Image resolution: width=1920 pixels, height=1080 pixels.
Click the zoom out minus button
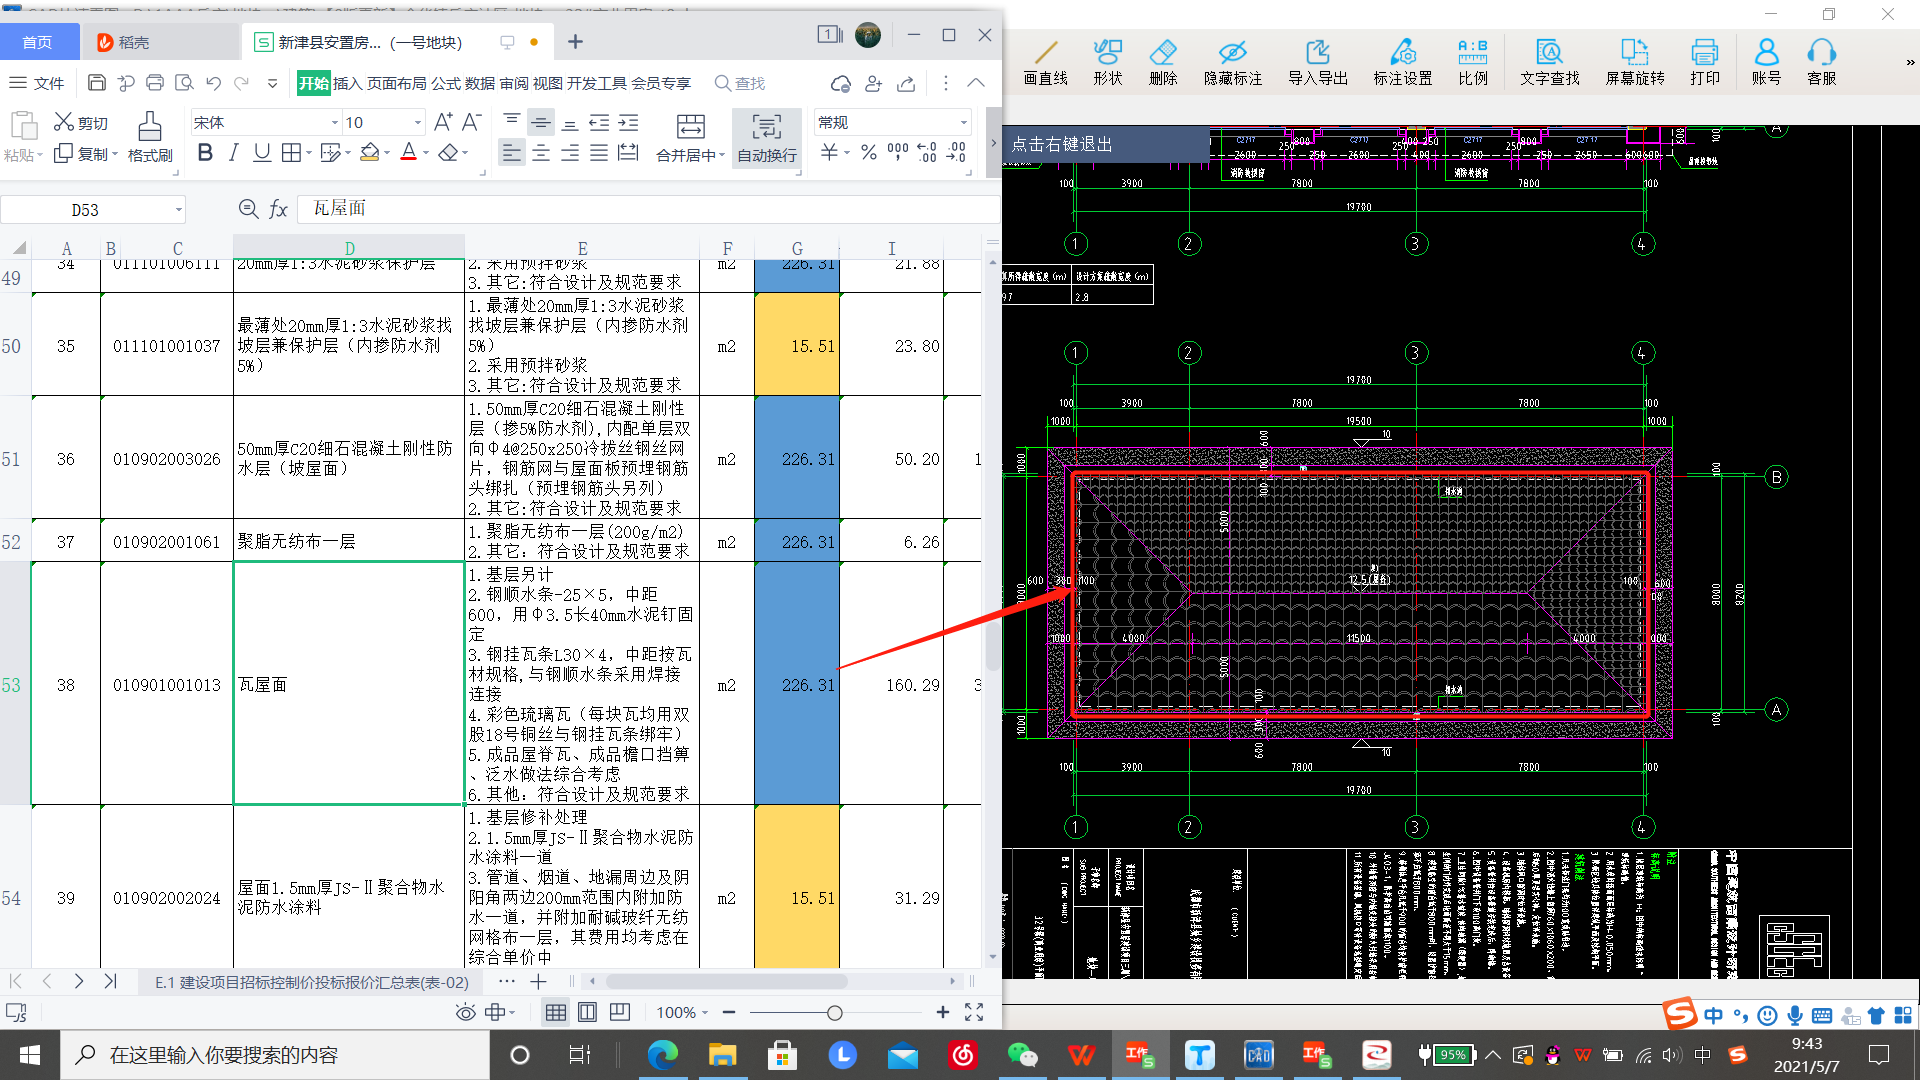point(729,1012)
